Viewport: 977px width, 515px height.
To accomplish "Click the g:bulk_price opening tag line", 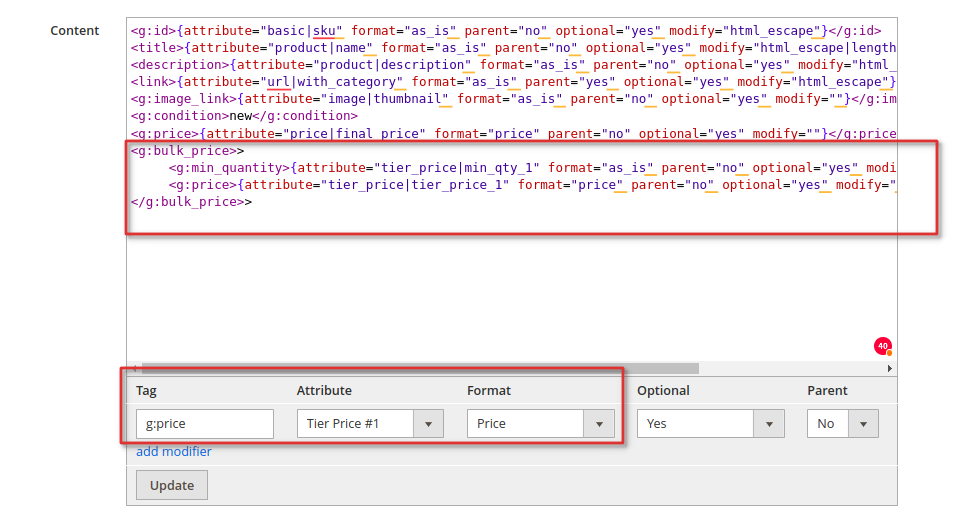I will click(x=188, y=151).
